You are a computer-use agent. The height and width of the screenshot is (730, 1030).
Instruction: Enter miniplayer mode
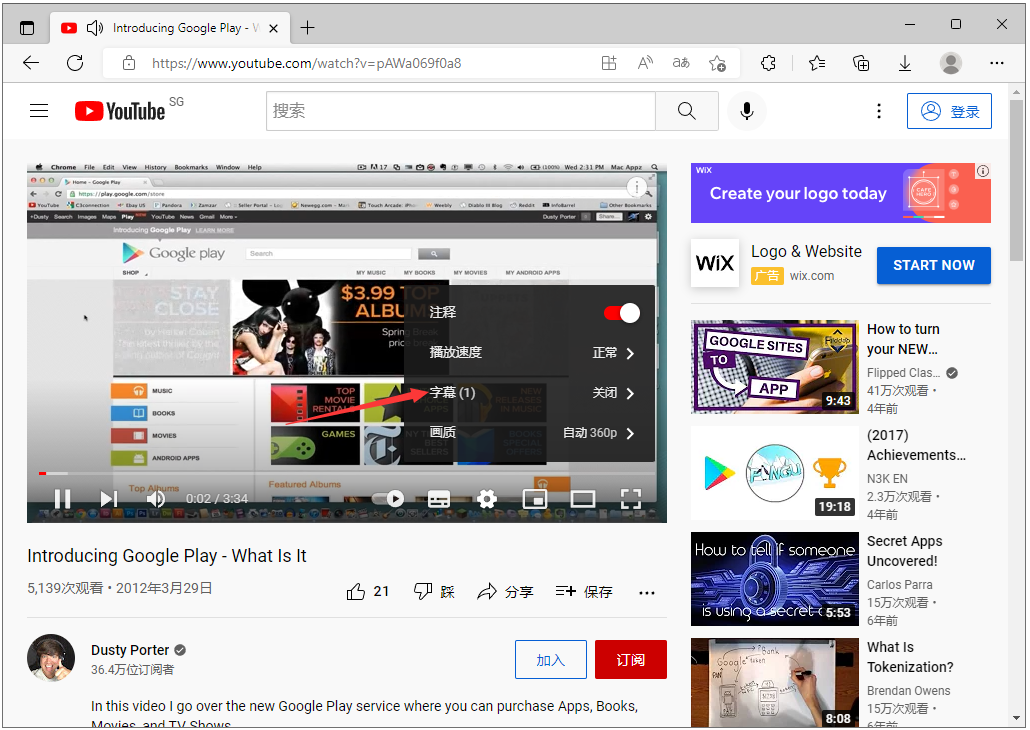(535, 499)
